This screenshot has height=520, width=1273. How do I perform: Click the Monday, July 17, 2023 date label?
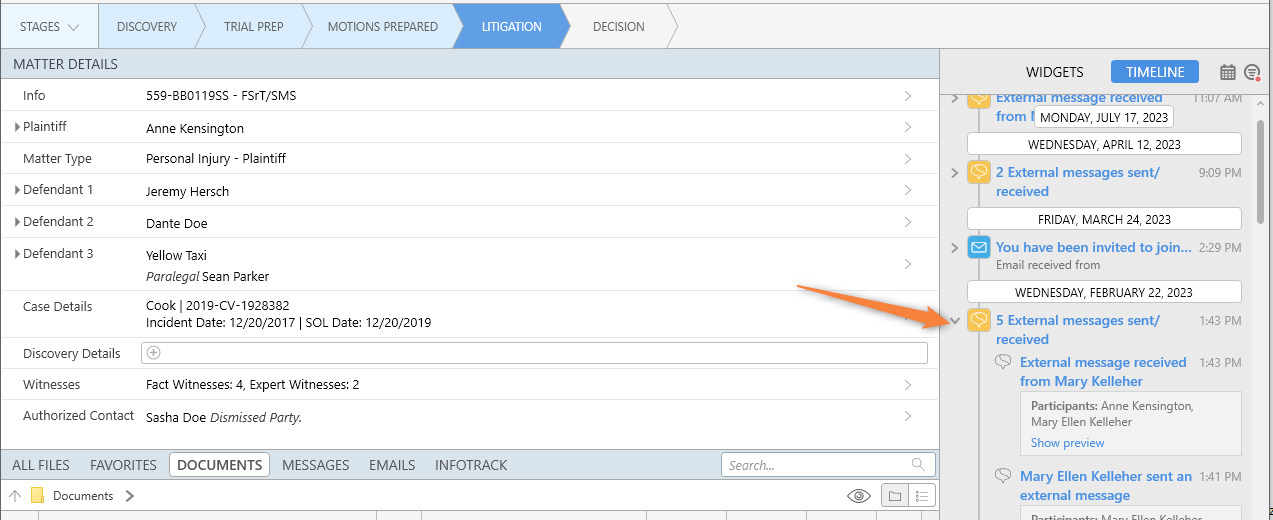1104,117
